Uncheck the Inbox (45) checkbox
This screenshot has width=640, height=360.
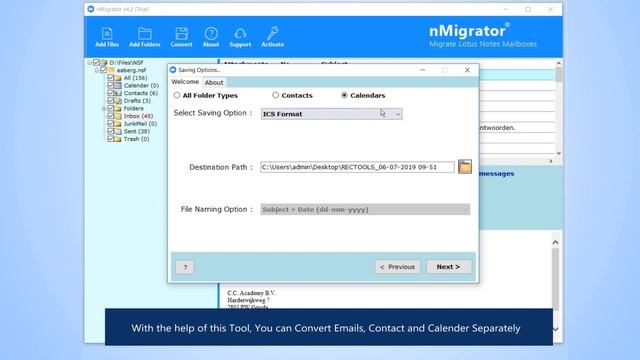click(111, 116)
